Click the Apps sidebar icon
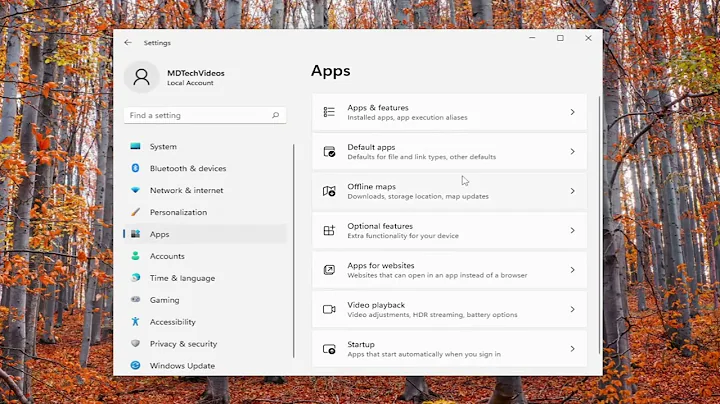Image resolution: width=720 pixels, height=404 pixels. coord(135,234)
